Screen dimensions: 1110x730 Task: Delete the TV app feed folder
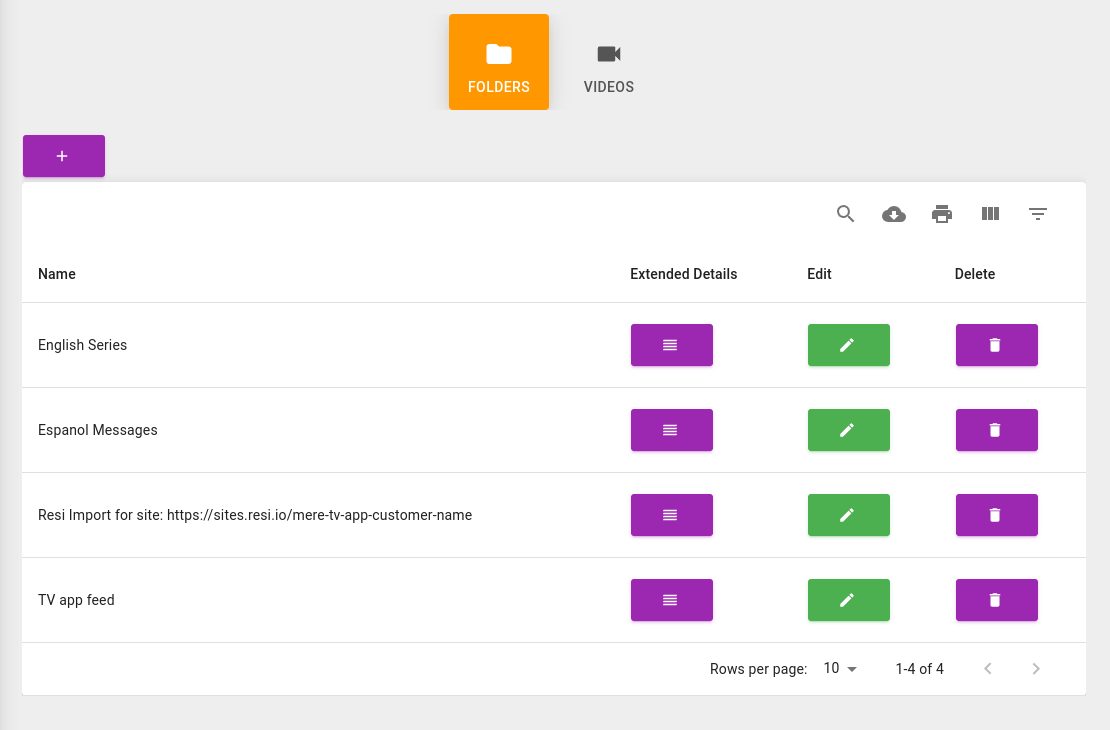(x=996, y=600)
